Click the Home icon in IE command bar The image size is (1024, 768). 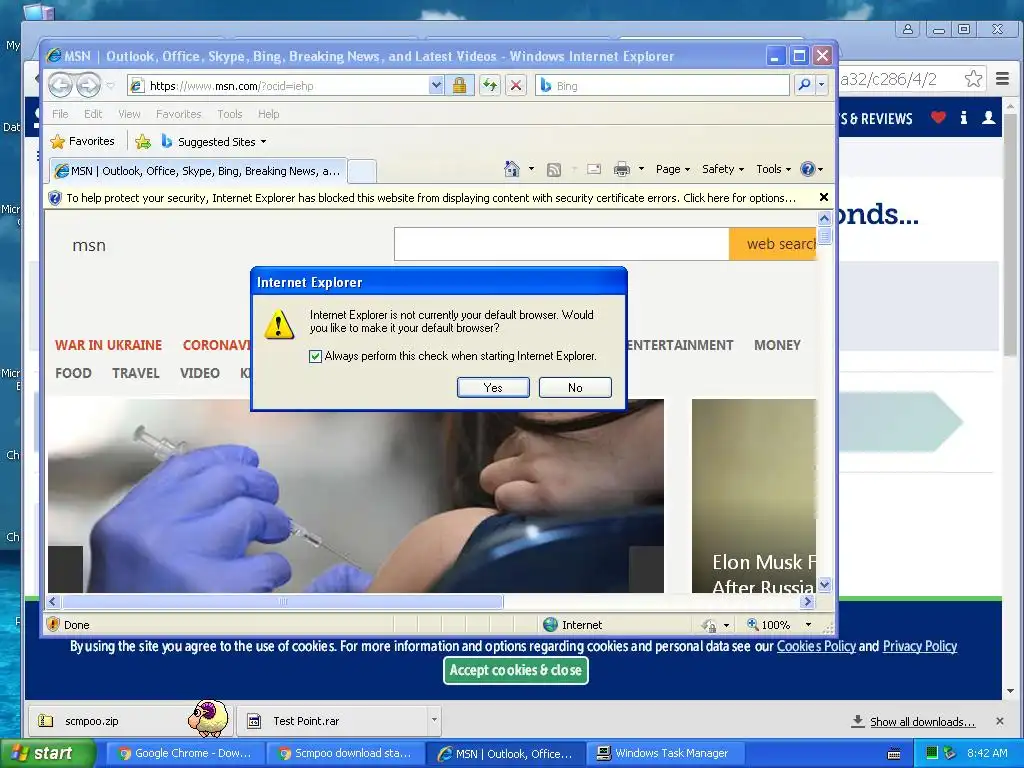coord(512,170)
